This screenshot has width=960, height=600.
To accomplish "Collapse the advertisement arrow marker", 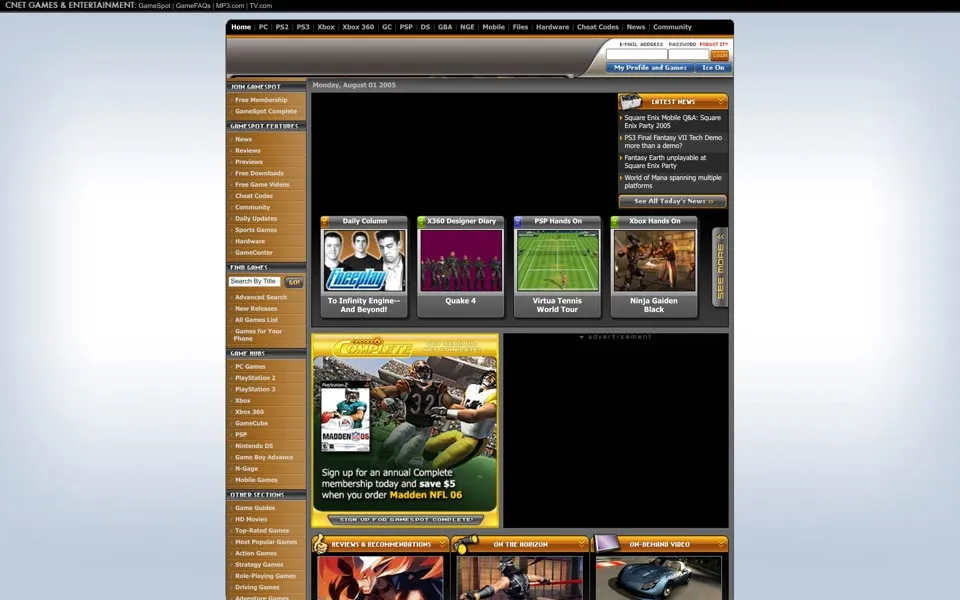I will point(582,337).
